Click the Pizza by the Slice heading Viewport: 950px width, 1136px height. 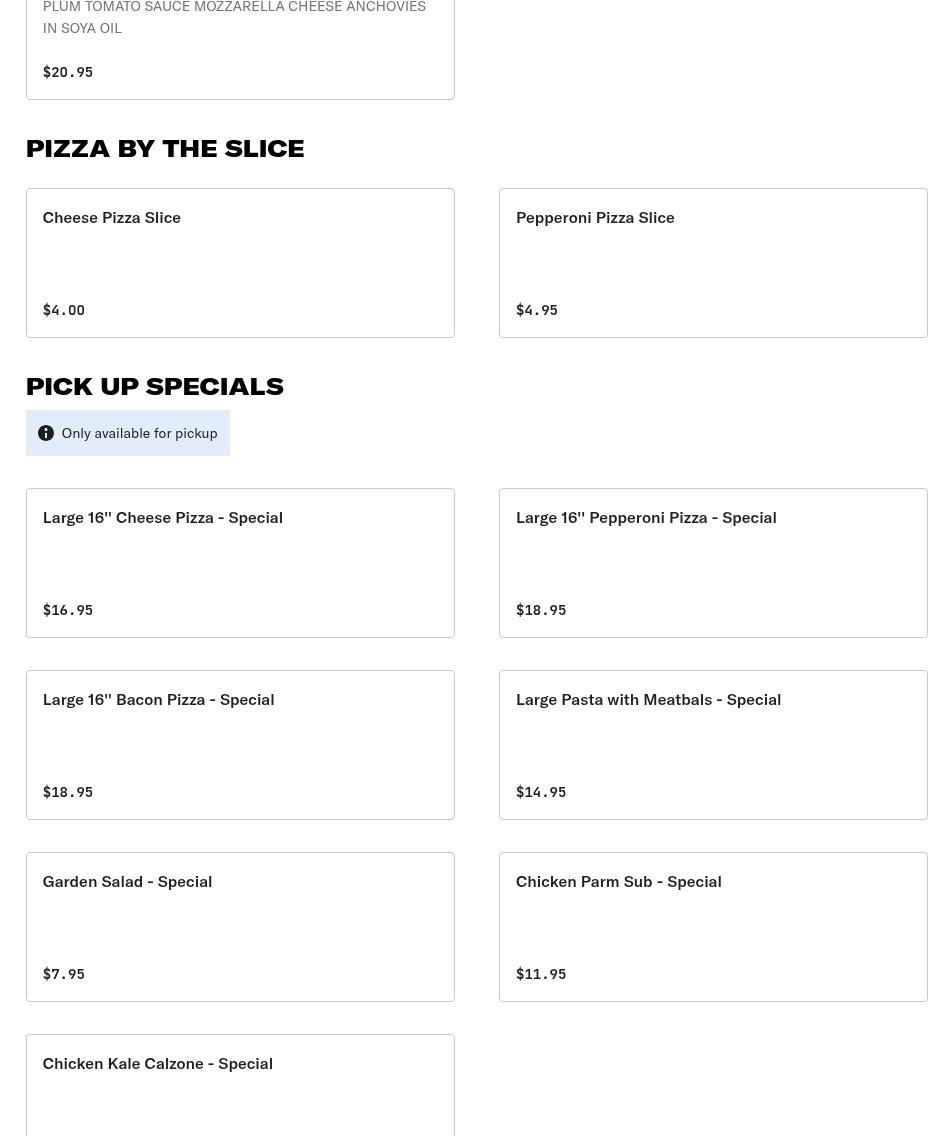[x=165, y=148]
